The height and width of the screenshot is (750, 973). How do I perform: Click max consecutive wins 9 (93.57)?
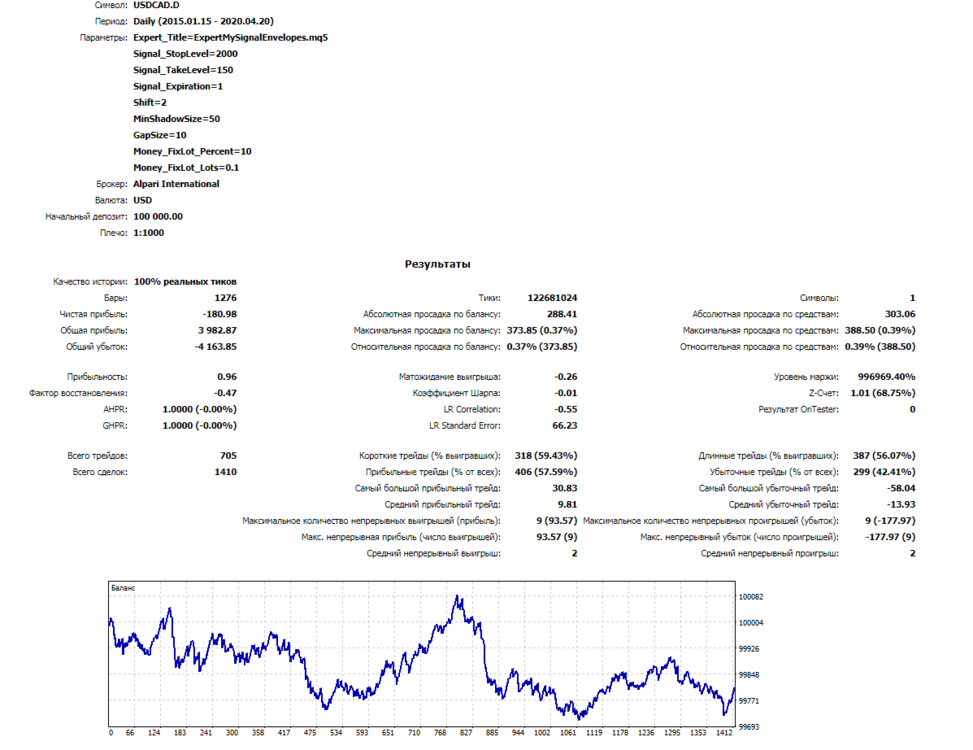pos(557,520)
